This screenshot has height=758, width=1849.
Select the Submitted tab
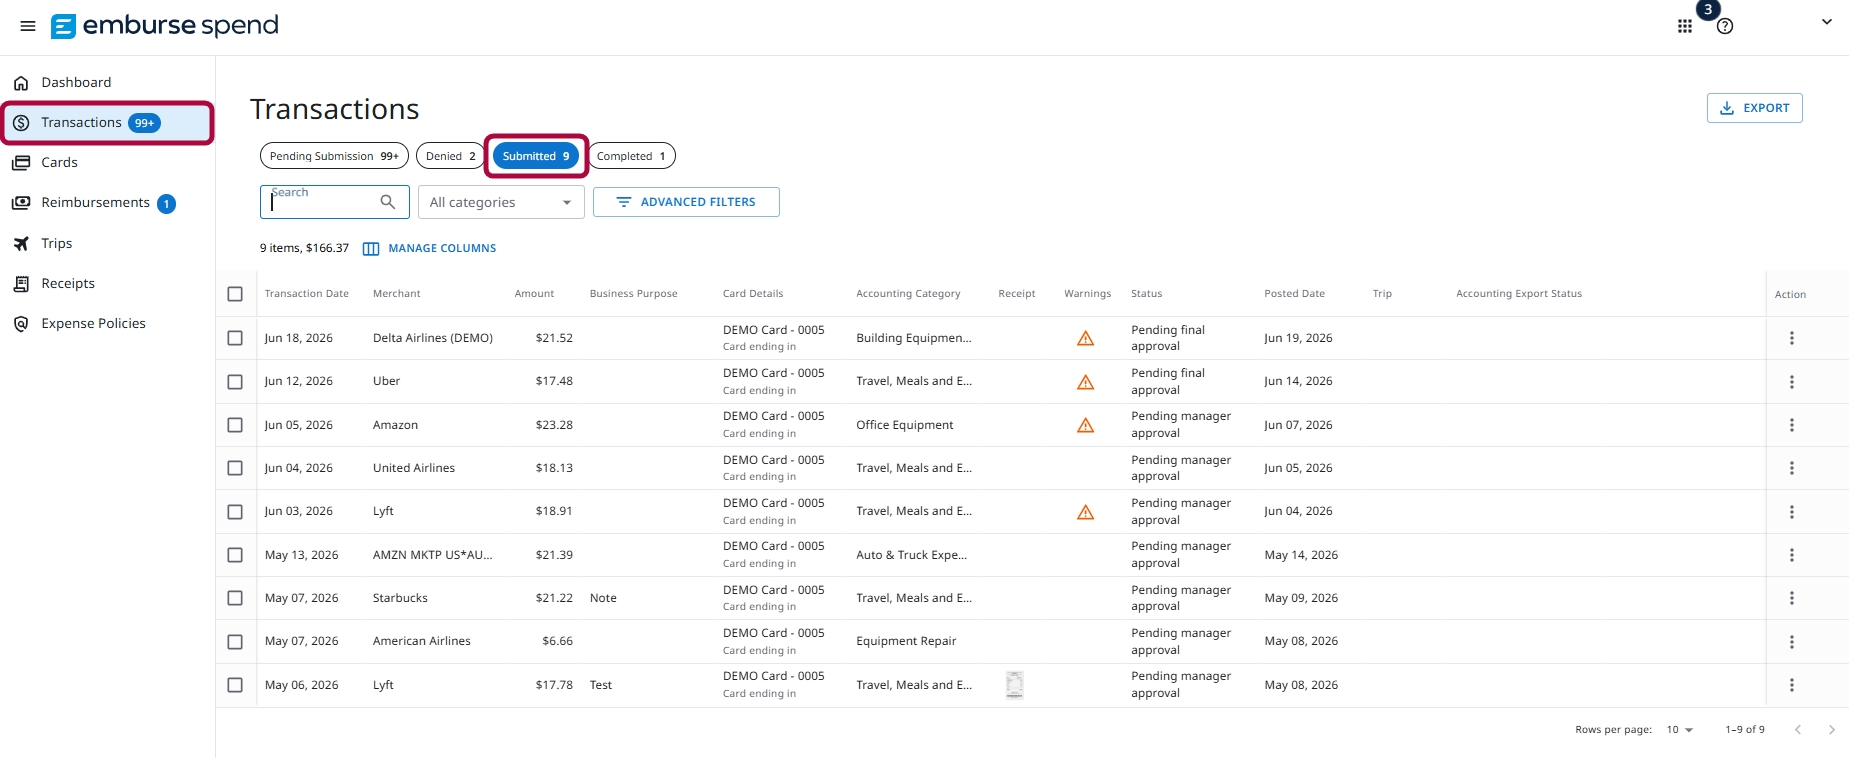coord(536,156)
